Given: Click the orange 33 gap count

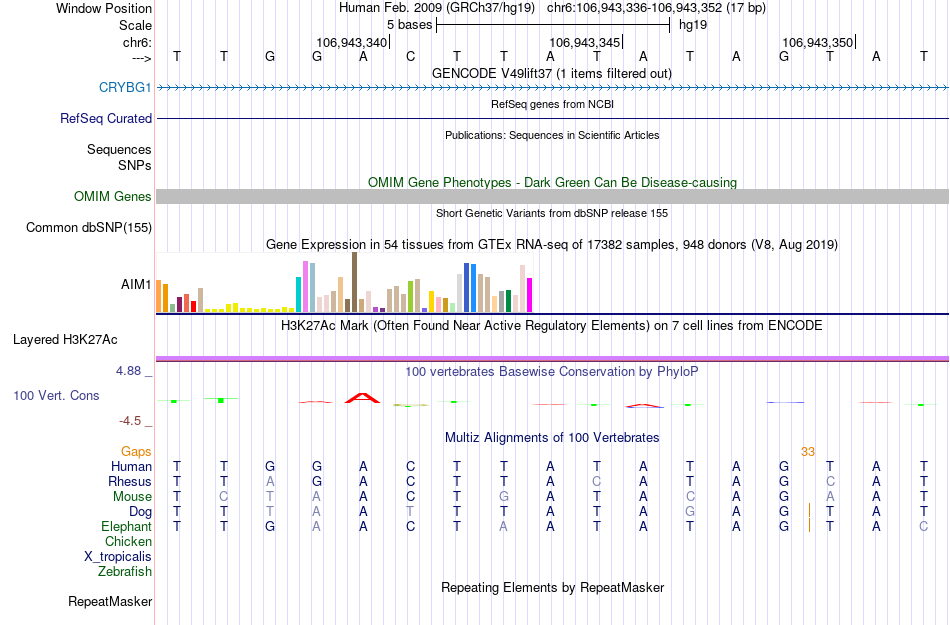Looking at the screenshot, I should click(808, 452).
